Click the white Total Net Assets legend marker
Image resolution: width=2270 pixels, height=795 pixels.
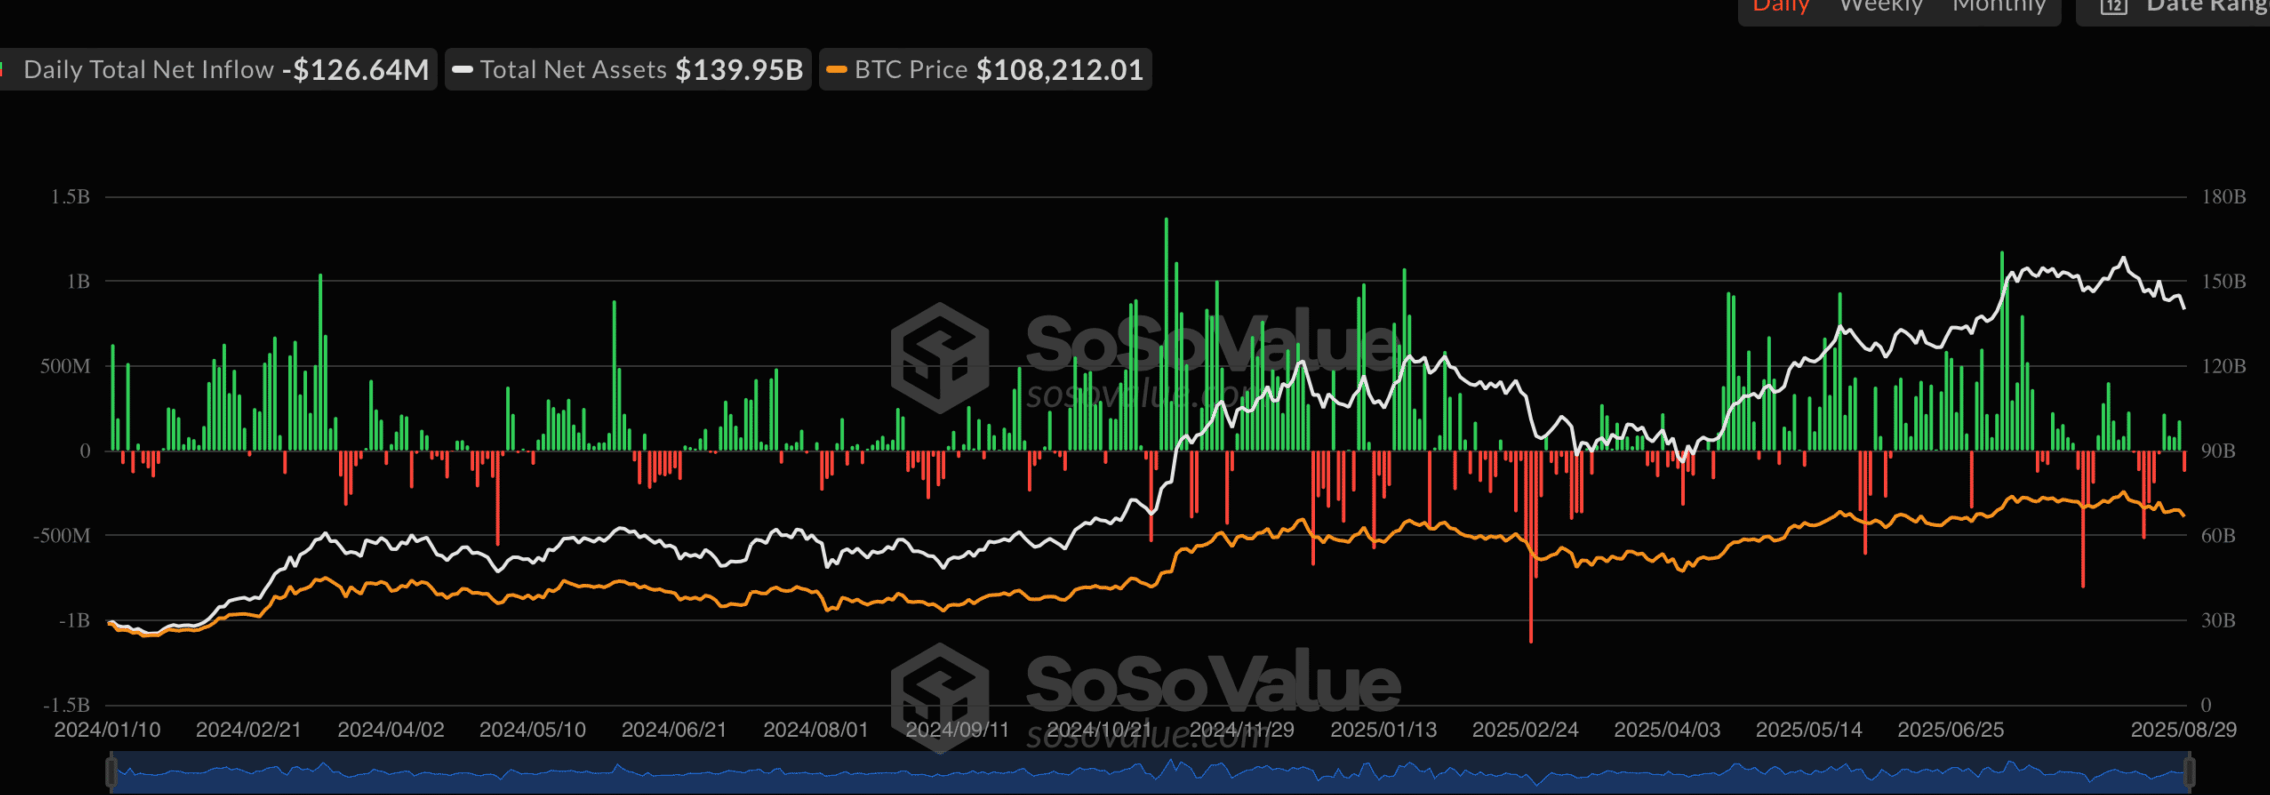(x=462, y=70)
